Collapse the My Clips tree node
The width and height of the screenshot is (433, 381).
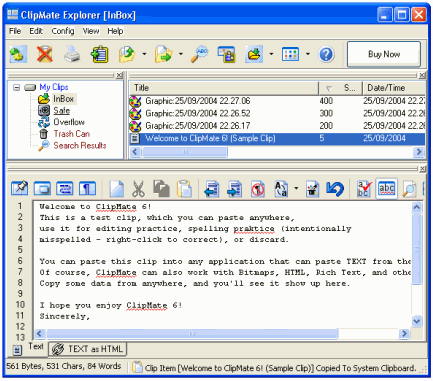click(16, 88)
